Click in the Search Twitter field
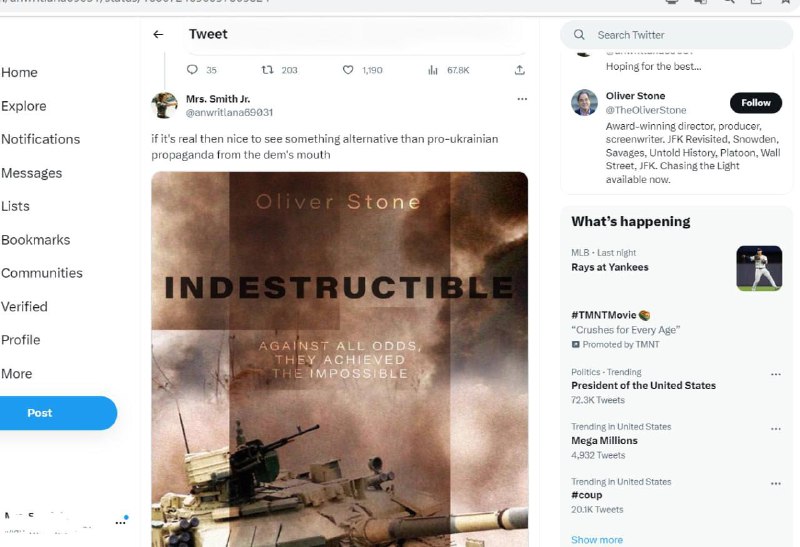The height and width of the screenshot is (547, 800). (x=680, y=35)
